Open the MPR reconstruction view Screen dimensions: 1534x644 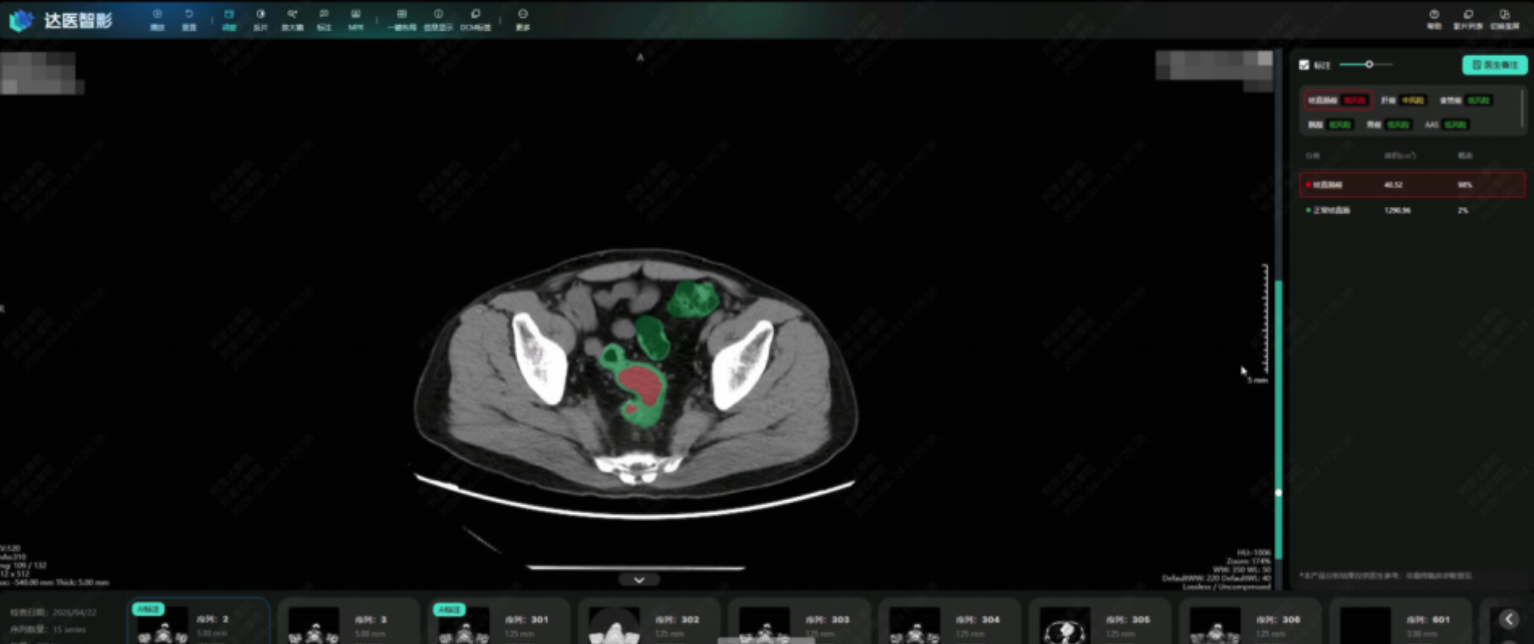(356, 19)
